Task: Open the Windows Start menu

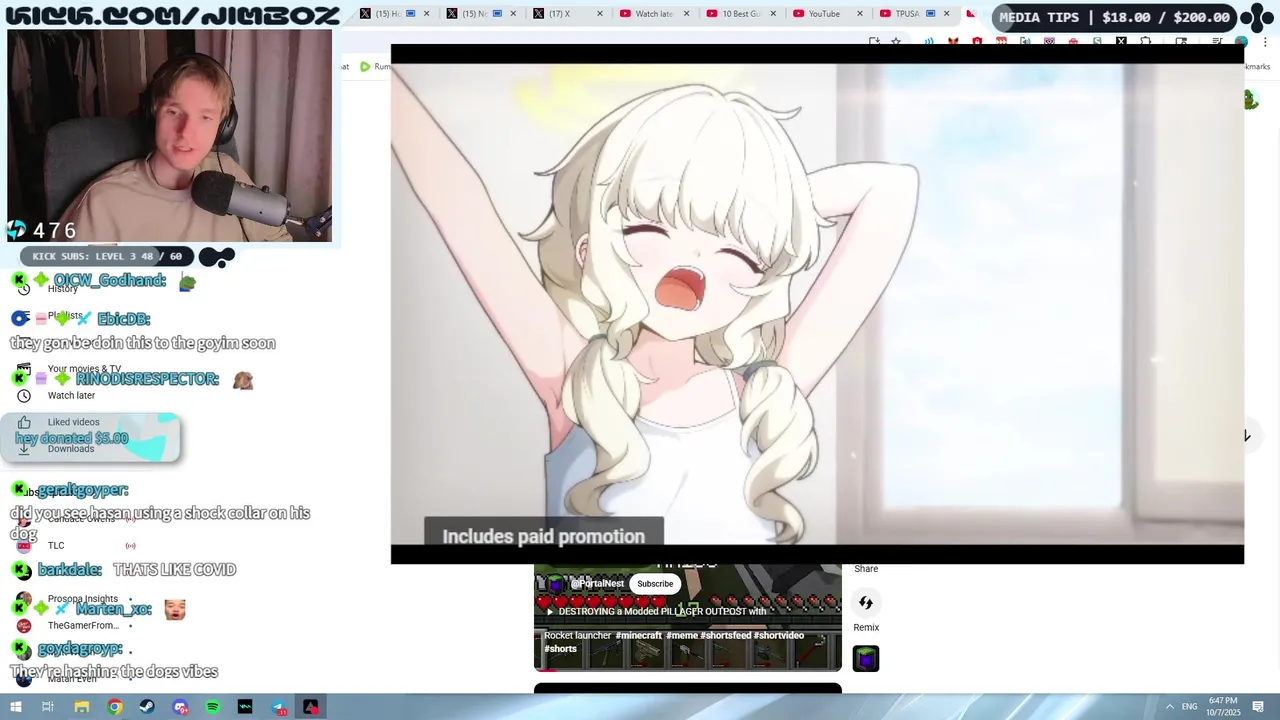Action: click(15, 707)
